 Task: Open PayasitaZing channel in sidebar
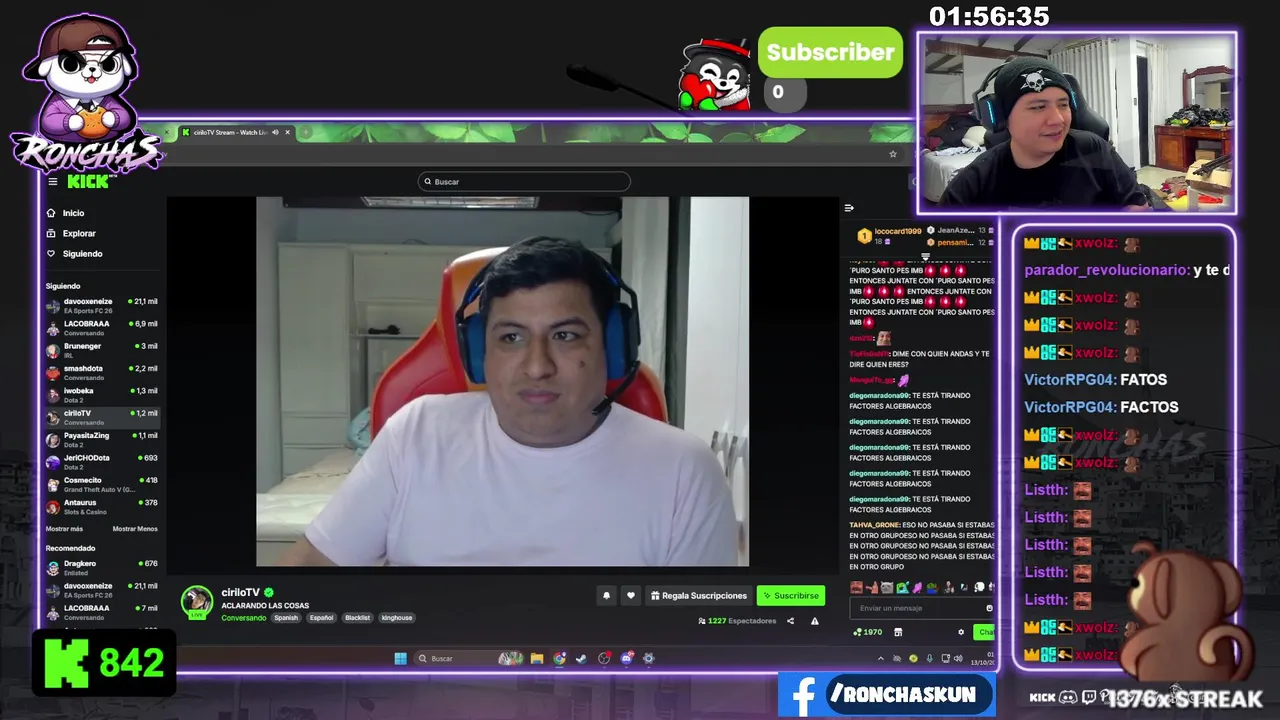102,439
